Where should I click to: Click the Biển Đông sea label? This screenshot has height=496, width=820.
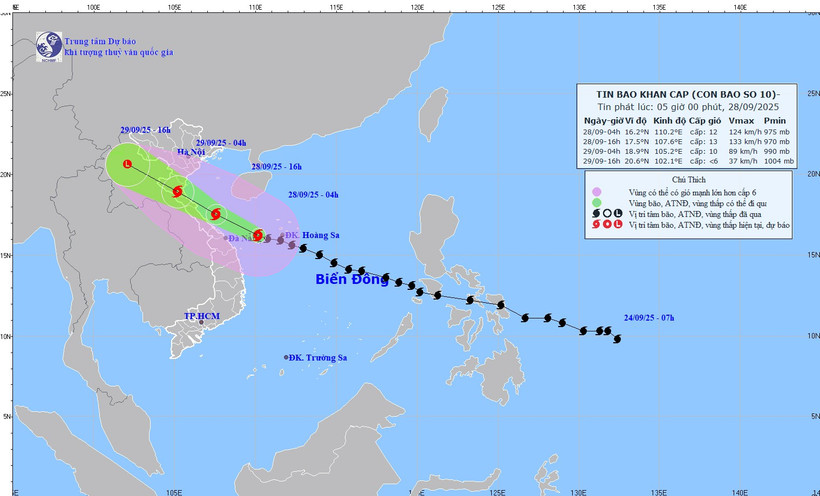tap(351, 279)
